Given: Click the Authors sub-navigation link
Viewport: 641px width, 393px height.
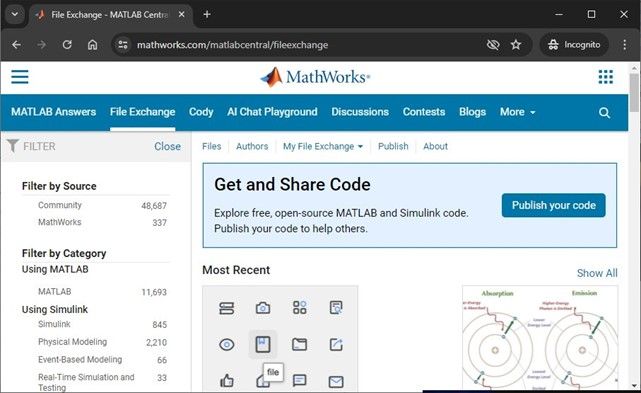Looking at the screenshot, I should 252,146.
